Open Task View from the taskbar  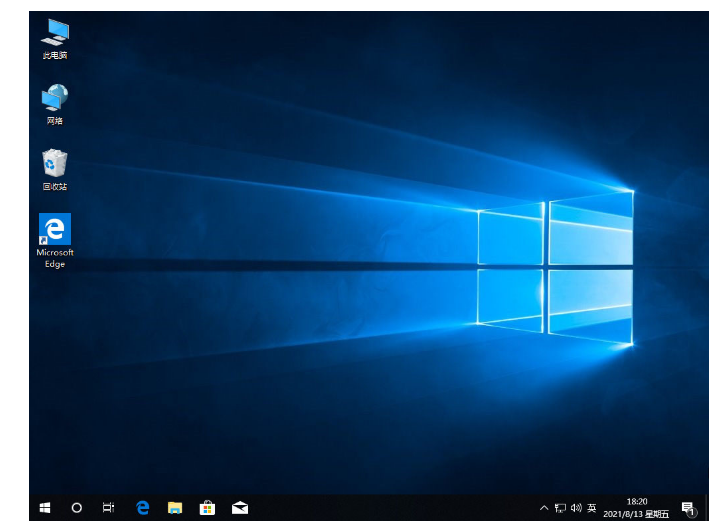[x=109, y=508]
